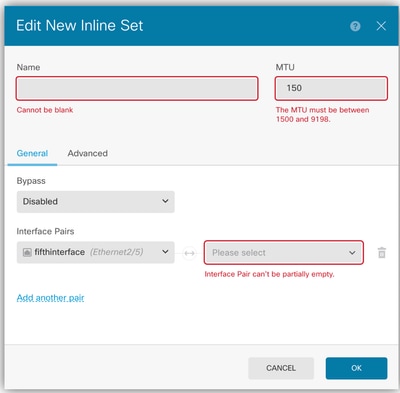The width and height of the screenshot is (400, 393).
Task: Focus the empty Name input field
Action: [137, 88]
